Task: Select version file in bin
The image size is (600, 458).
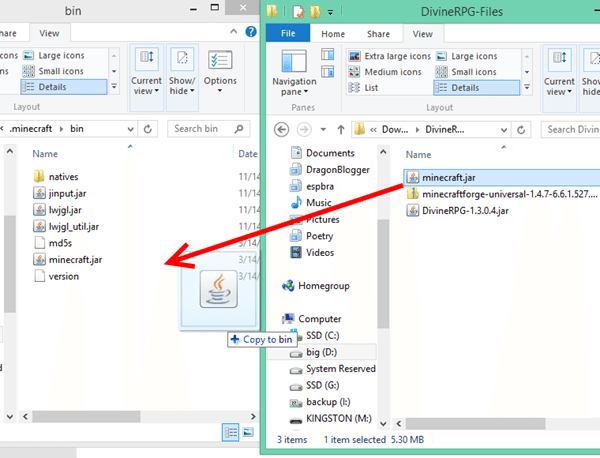Action: coord(56,276)
